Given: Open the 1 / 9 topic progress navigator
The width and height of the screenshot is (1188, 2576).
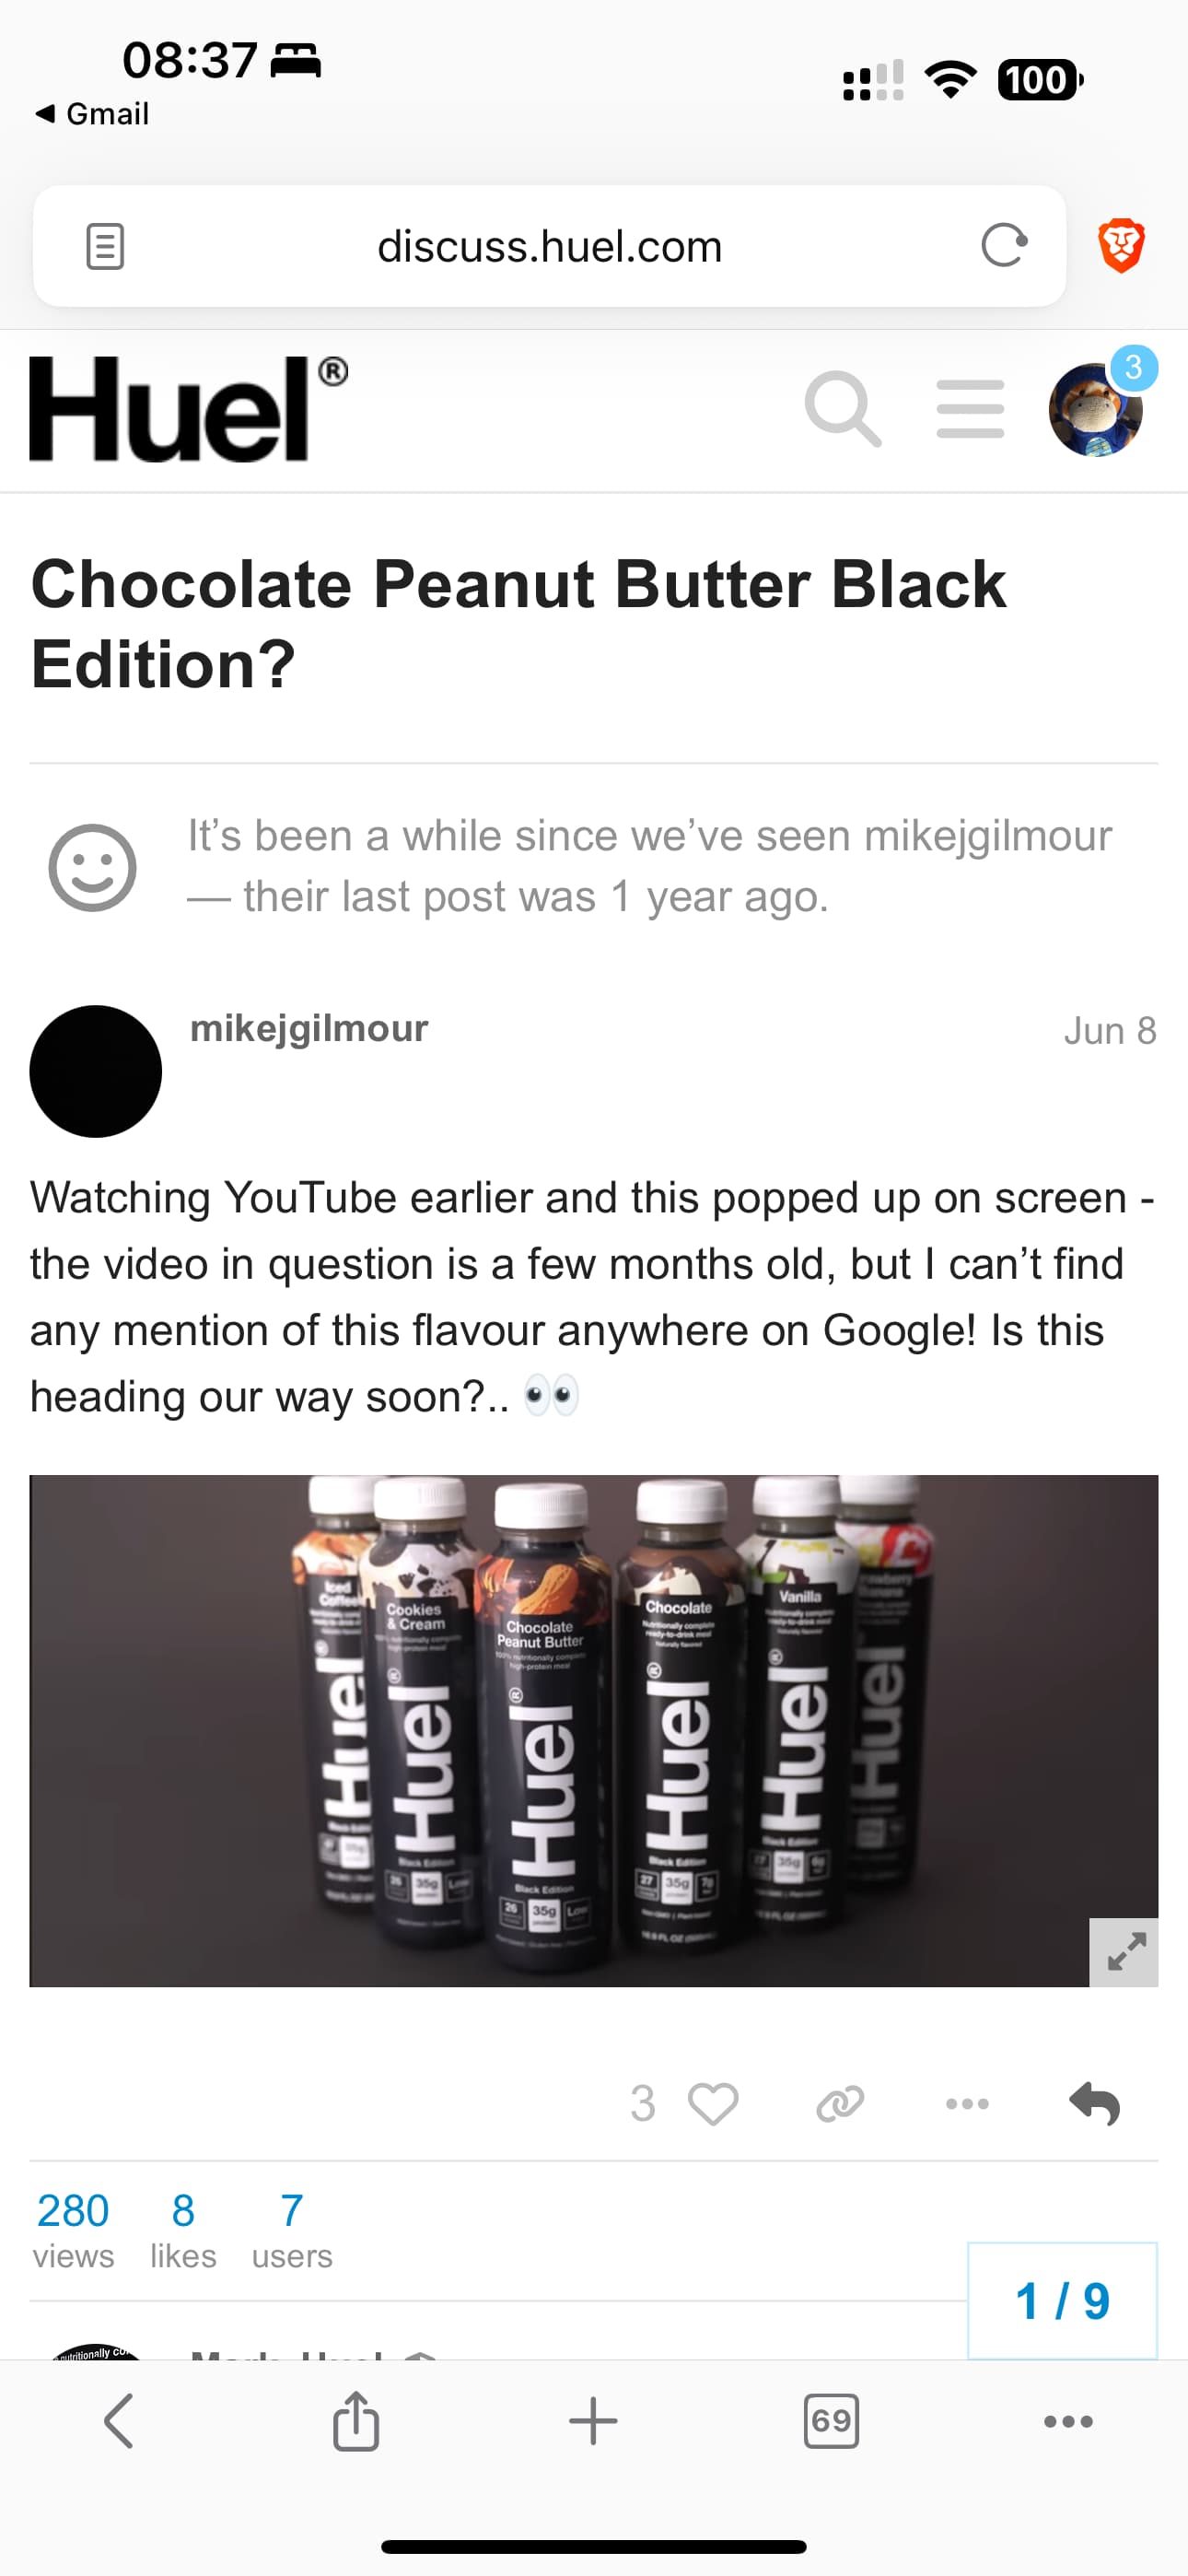Looking at the screenshot, I should pos(1062,2300).
